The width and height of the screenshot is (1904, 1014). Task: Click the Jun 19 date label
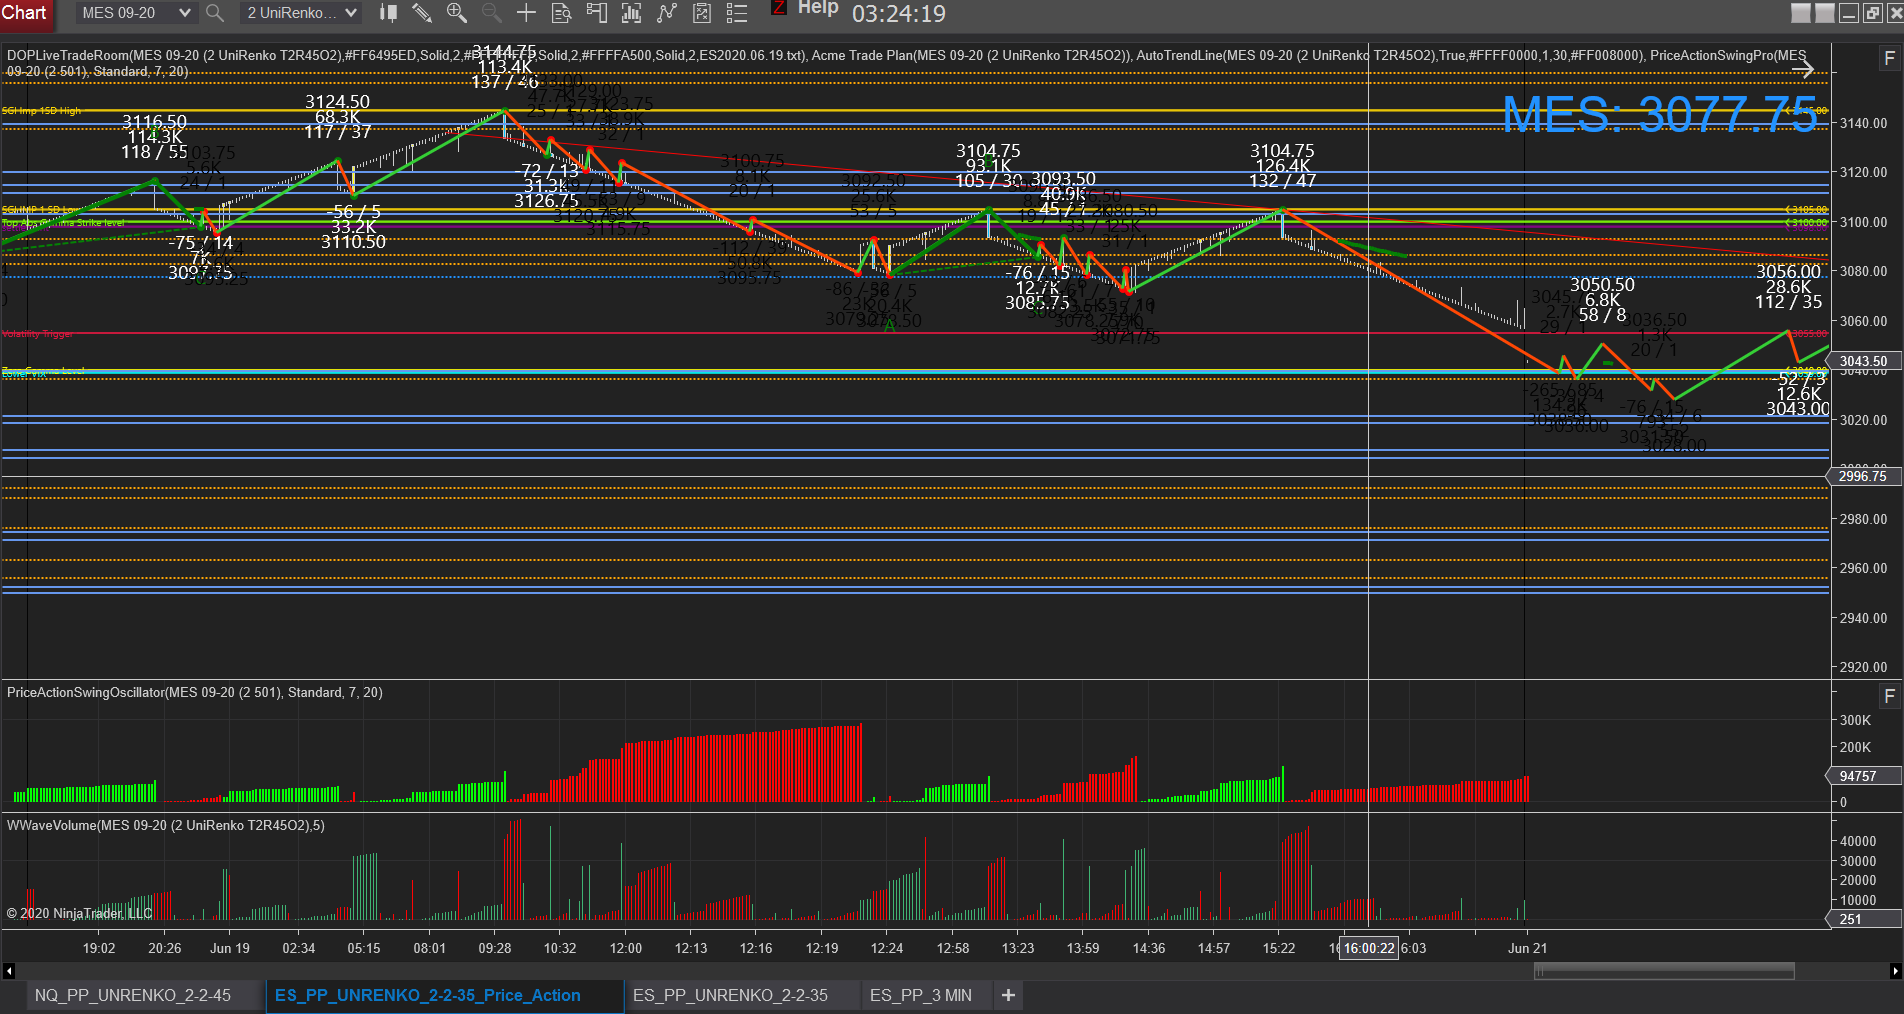(230, 948)
